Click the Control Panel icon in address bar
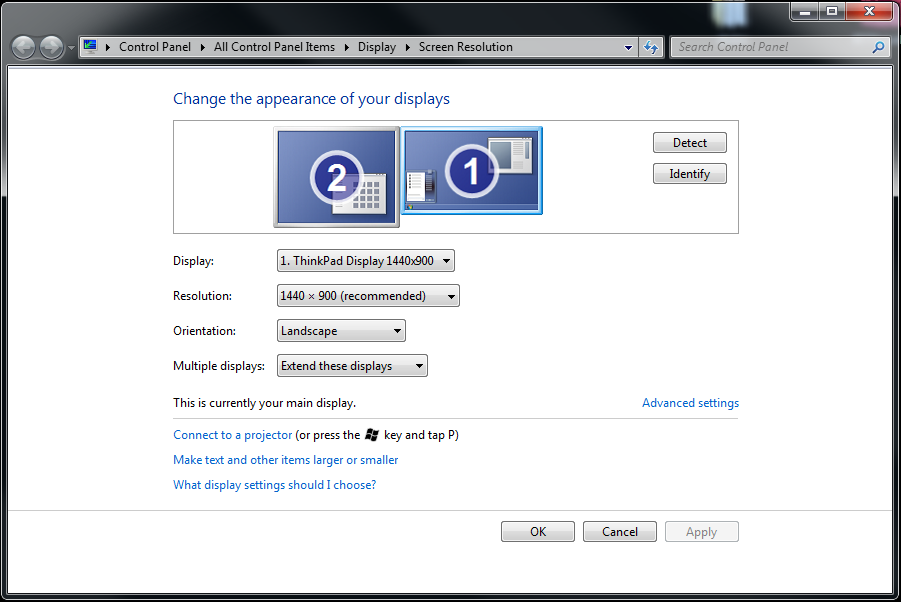 coord(90,47)
